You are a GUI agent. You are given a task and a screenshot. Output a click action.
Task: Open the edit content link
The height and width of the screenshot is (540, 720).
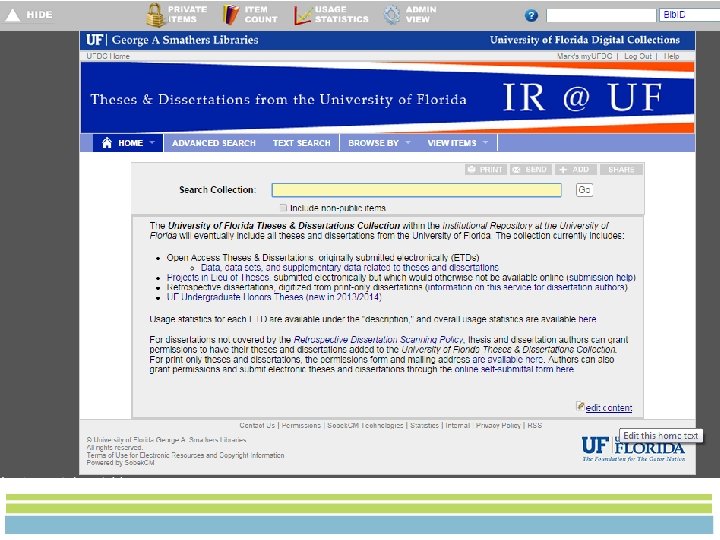point(609,408)
